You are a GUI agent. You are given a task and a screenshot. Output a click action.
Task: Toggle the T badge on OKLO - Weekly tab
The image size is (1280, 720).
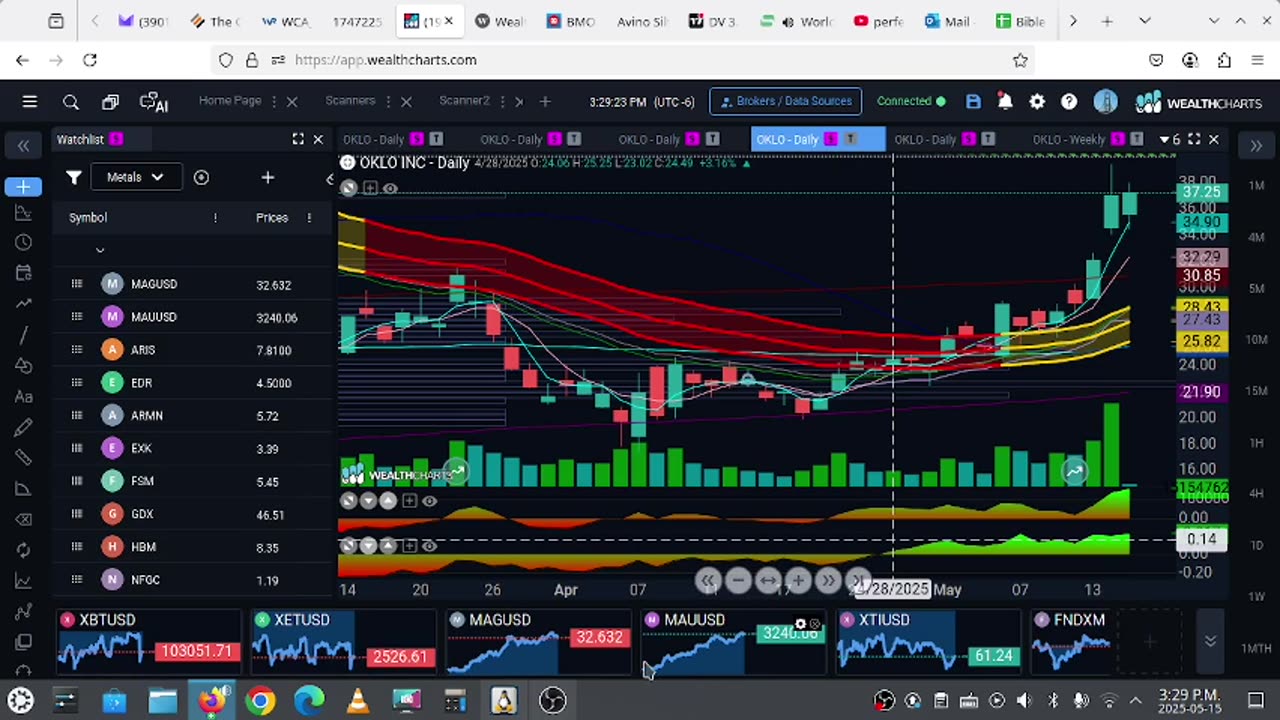(x=1137, y=139)
